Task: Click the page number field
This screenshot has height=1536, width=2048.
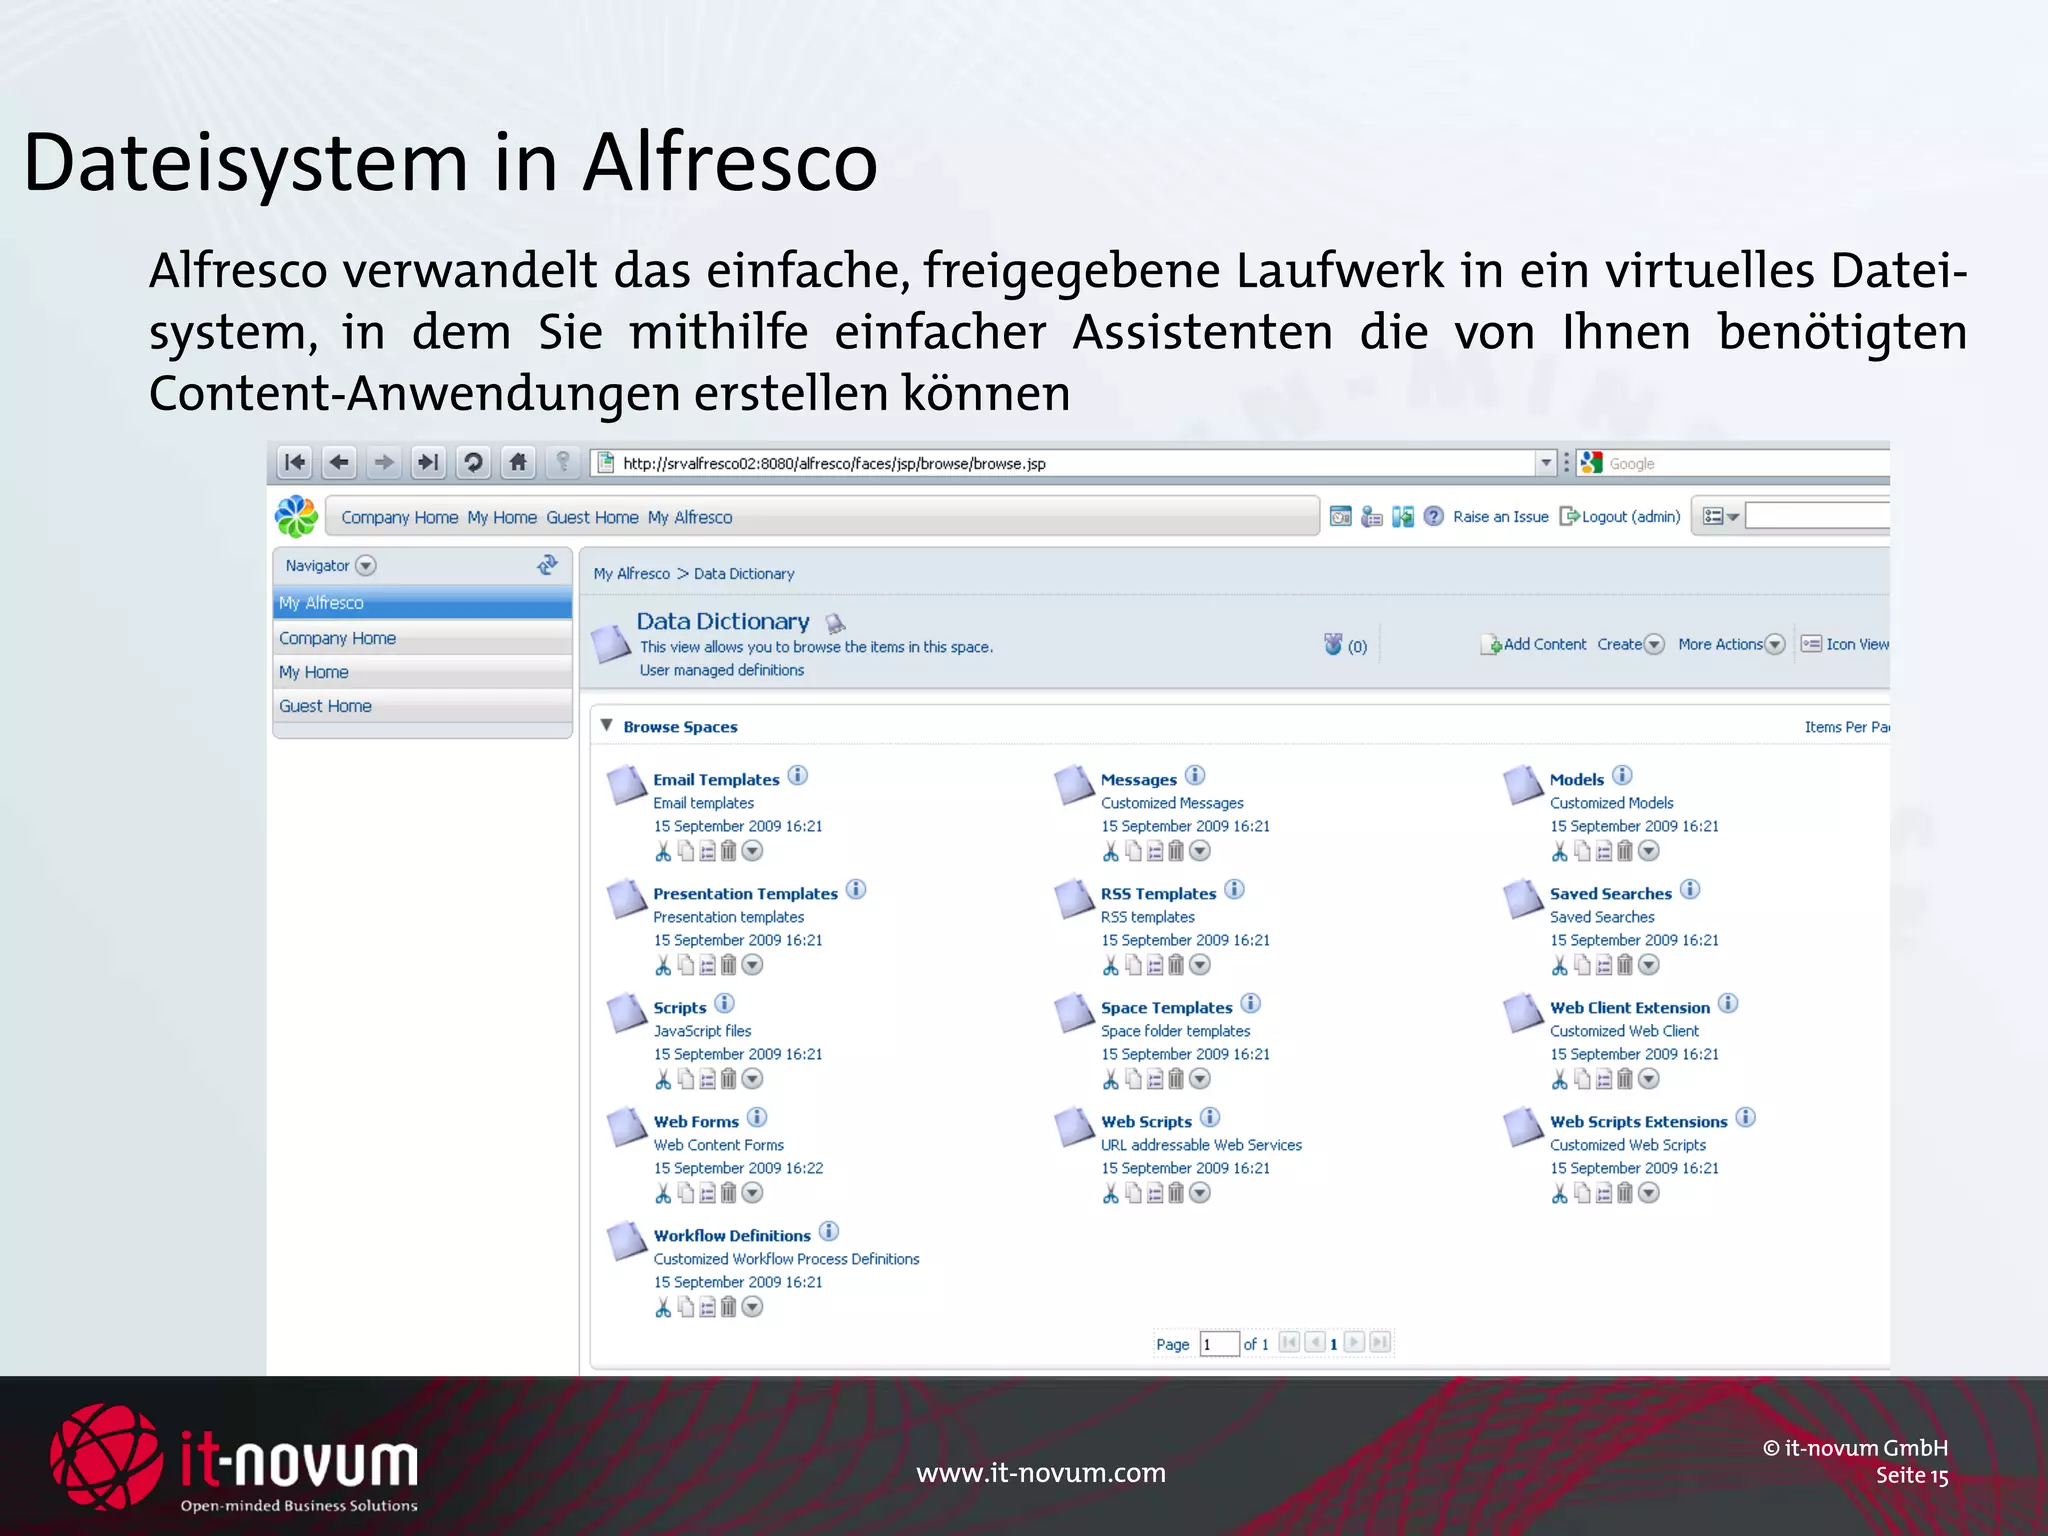Action: coord(1219,1344)
